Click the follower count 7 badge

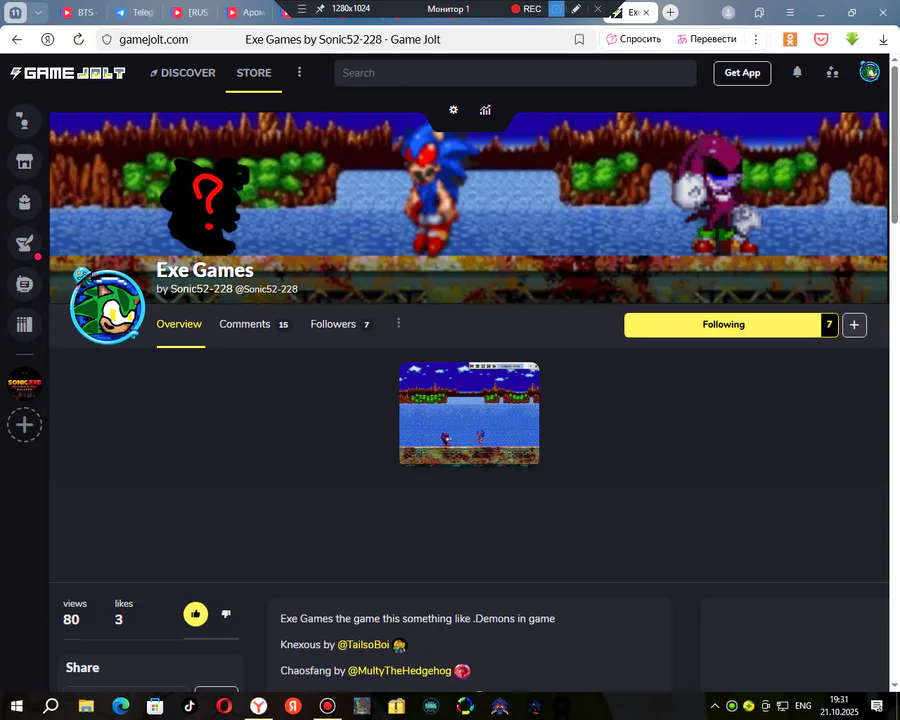point(829,325)
